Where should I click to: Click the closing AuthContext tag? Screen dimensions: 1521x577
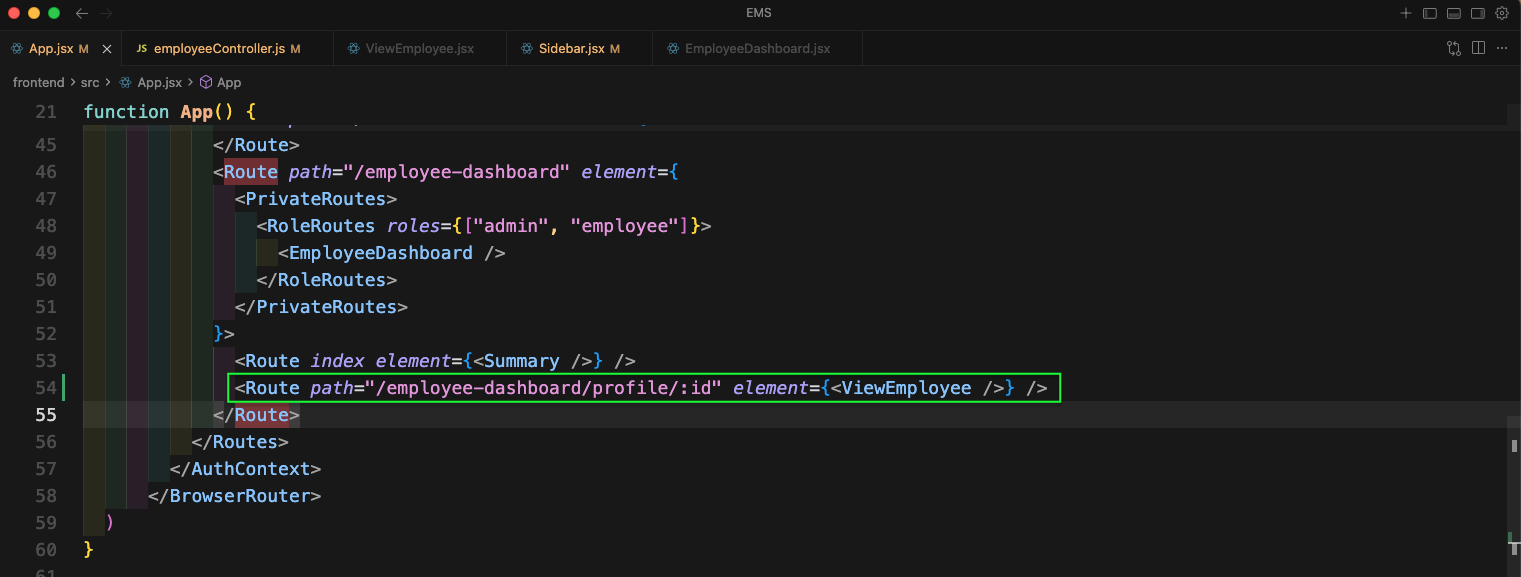tap(245, 469)
